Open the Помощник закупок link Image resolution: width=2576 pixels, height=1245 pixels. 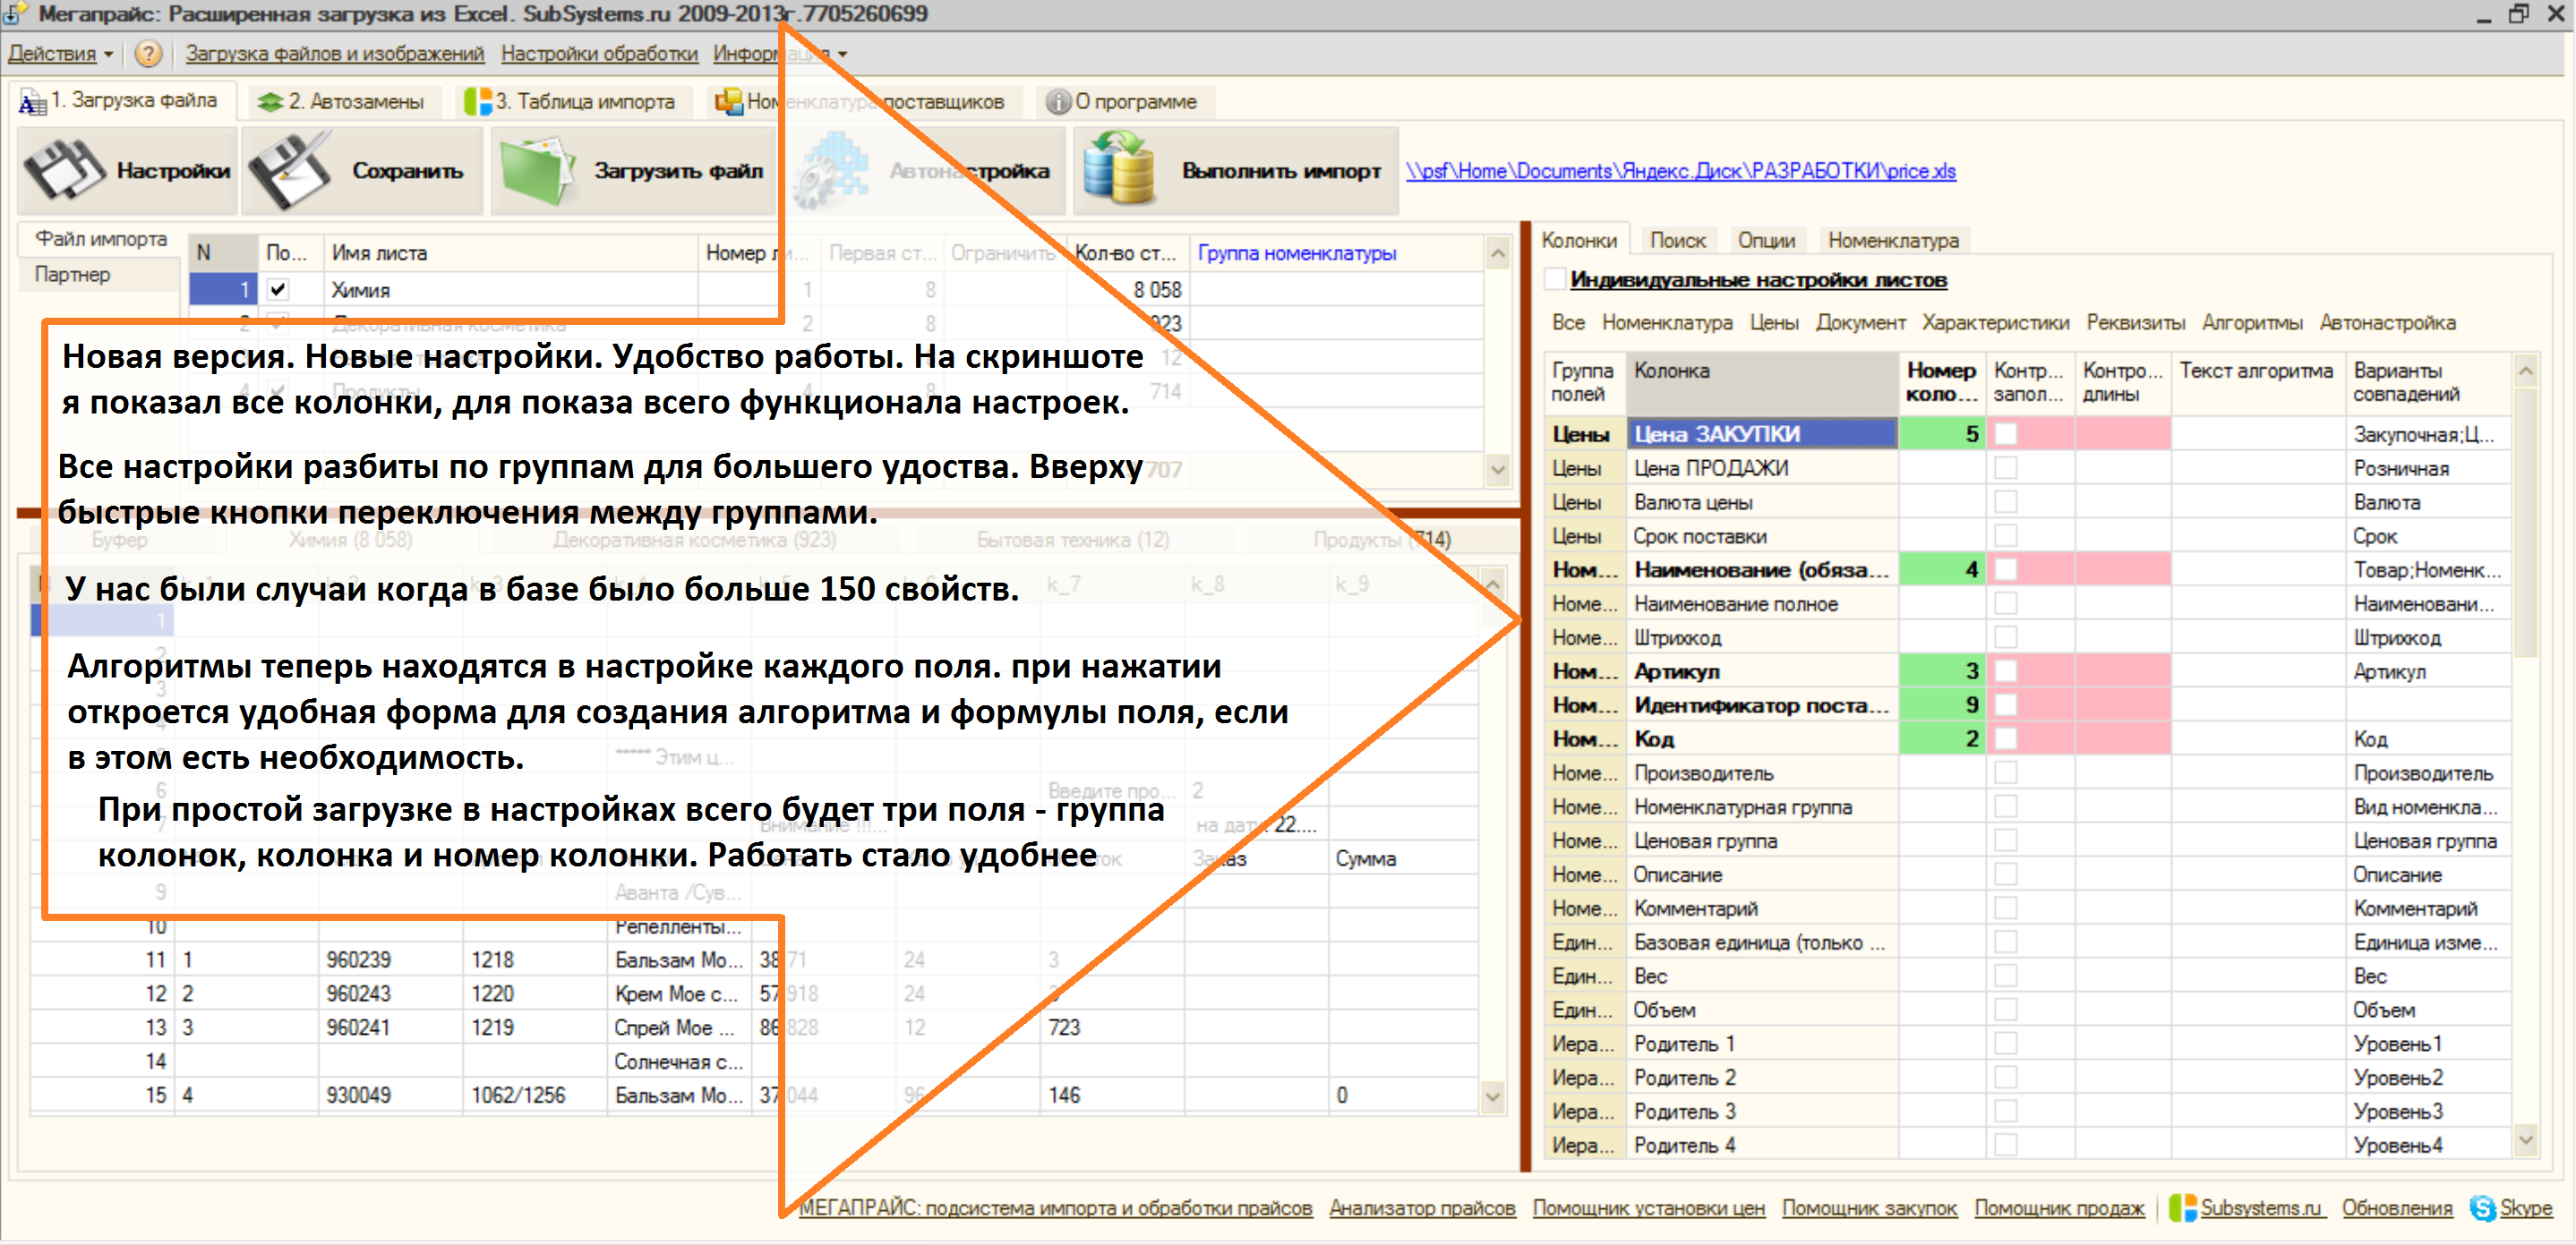[x=1869, y=1208]
